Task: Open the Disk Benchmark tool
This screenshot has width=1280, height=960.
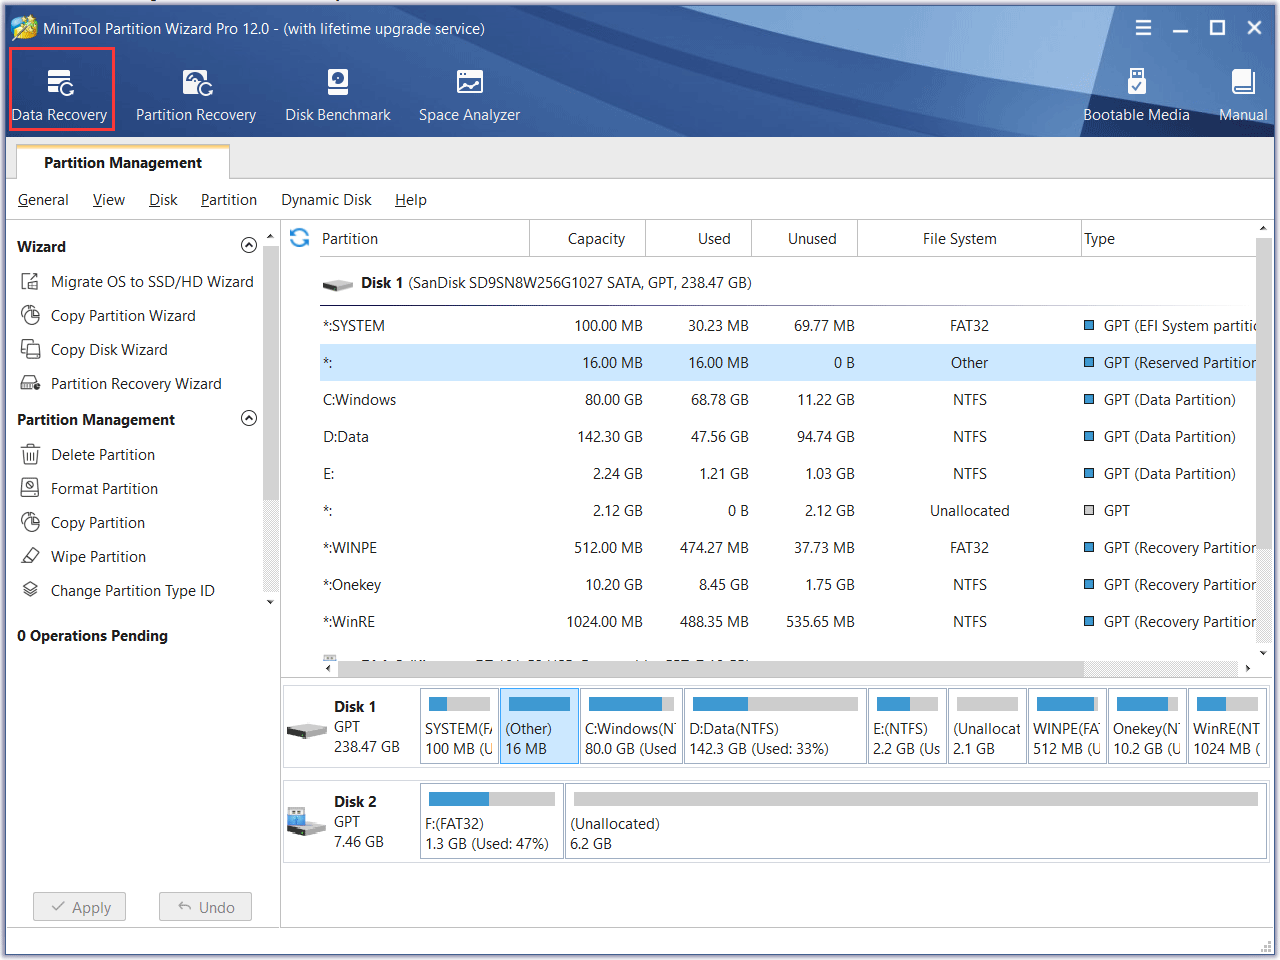Action: [x=338, y=96]
